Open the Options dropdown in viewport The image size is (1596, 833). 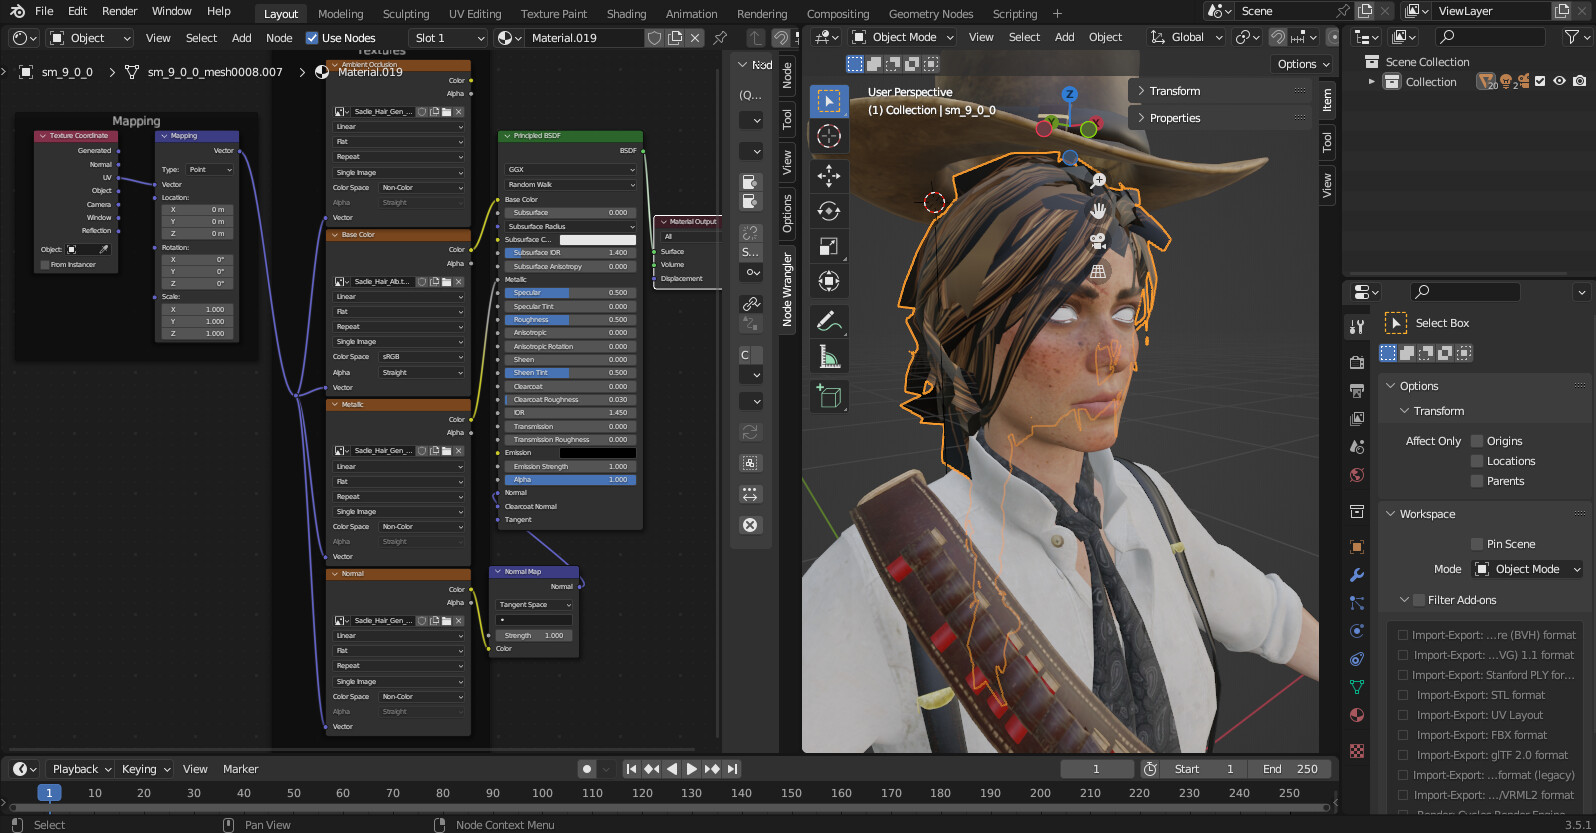1304,64
